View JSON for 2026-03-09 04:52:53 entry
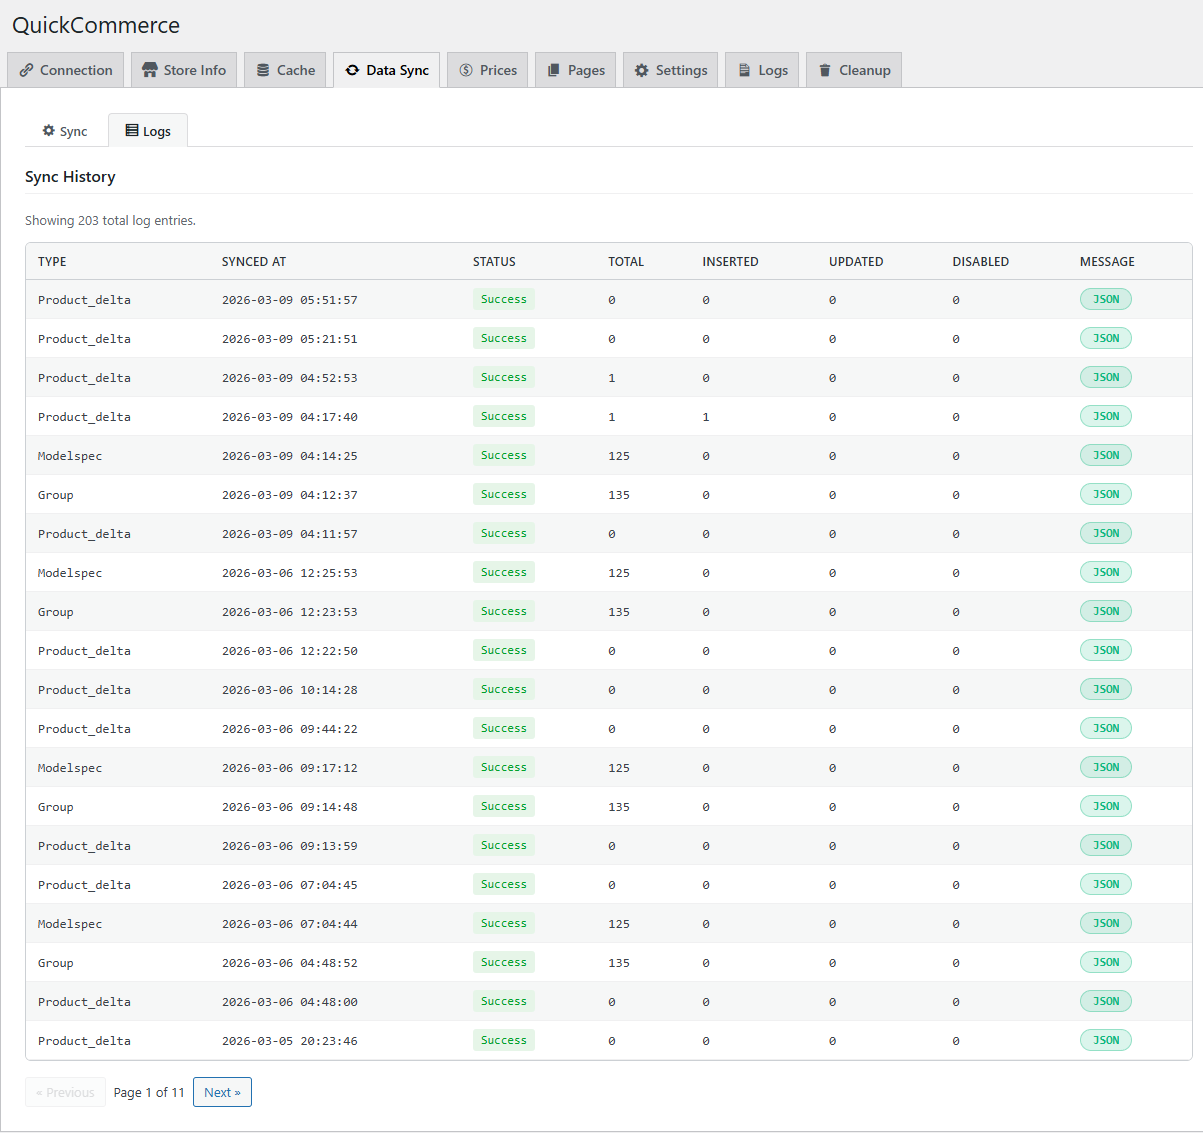1203x1133 pixels. (1106, 377)
